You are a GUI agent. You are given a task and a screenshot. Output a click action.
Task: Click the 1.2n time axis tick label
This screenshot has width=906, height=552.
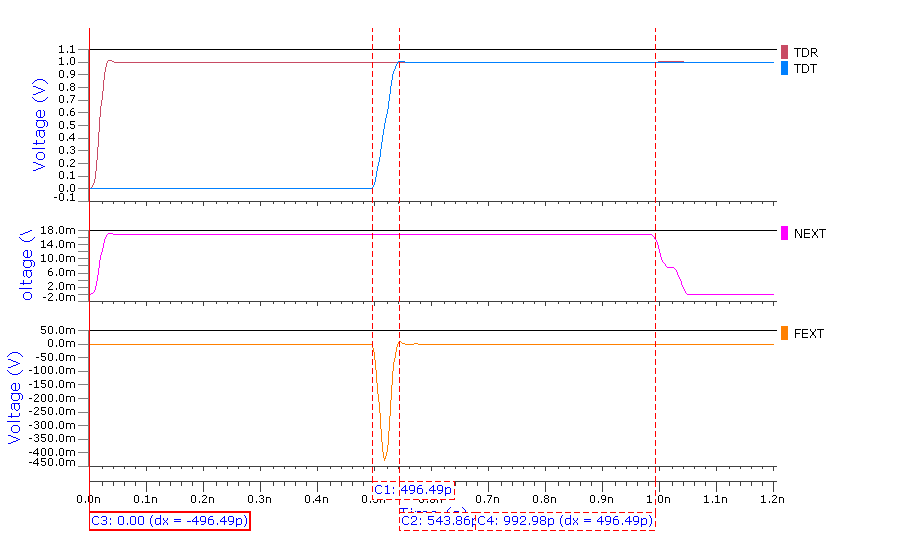point(773,499)
